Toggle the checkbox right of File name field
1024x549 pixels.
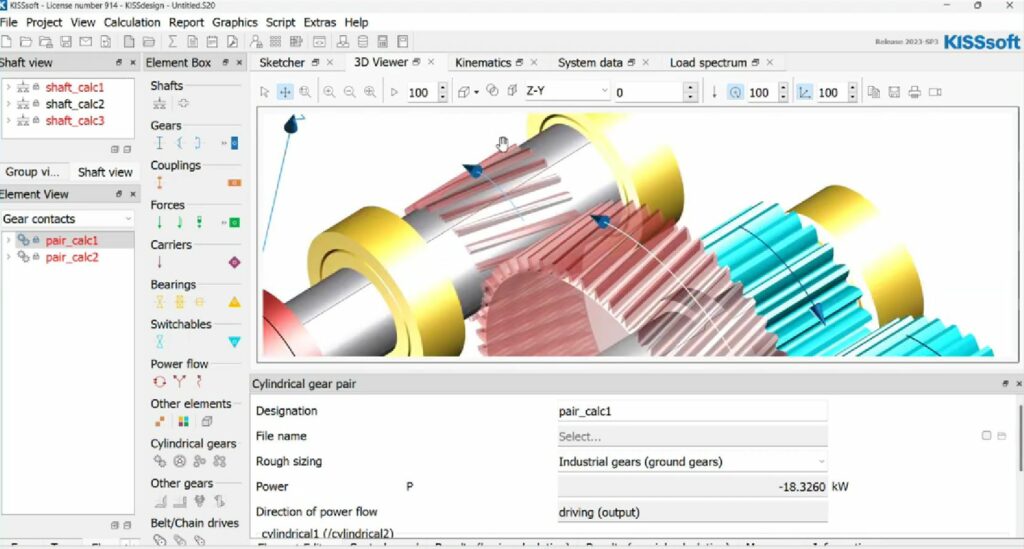click(986, 436)
